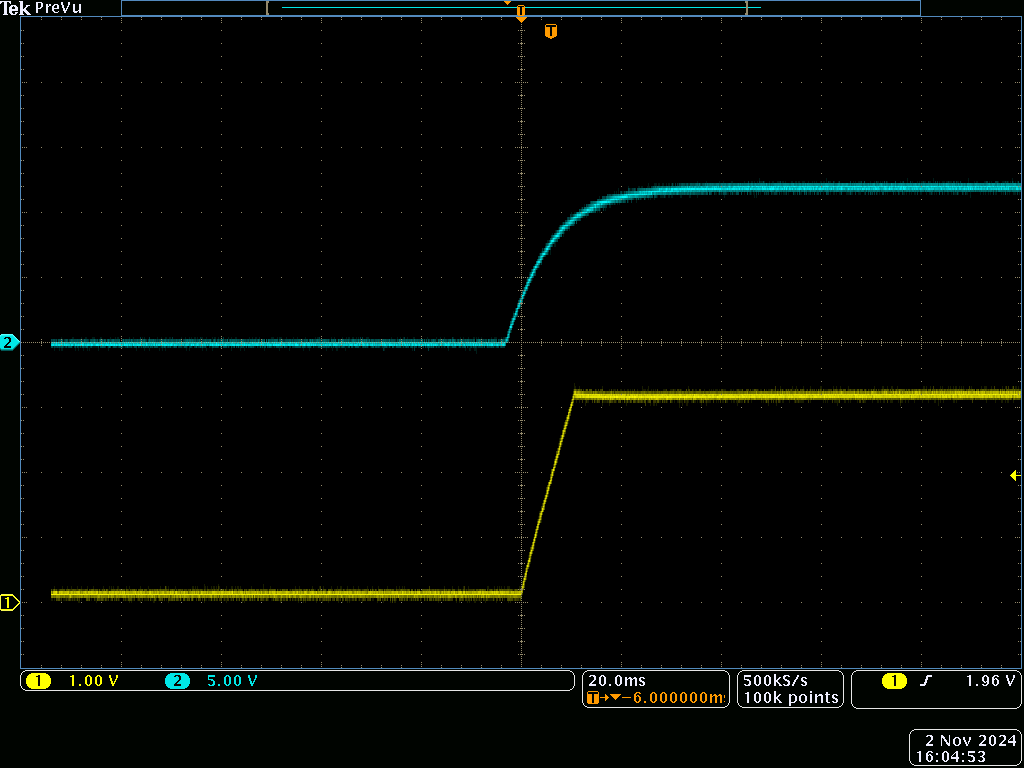The width and height of the screenshot is (1024, 768).
Task: Click the 20.0ms horizontal timebase readout
Action: [x=616, y=680]
